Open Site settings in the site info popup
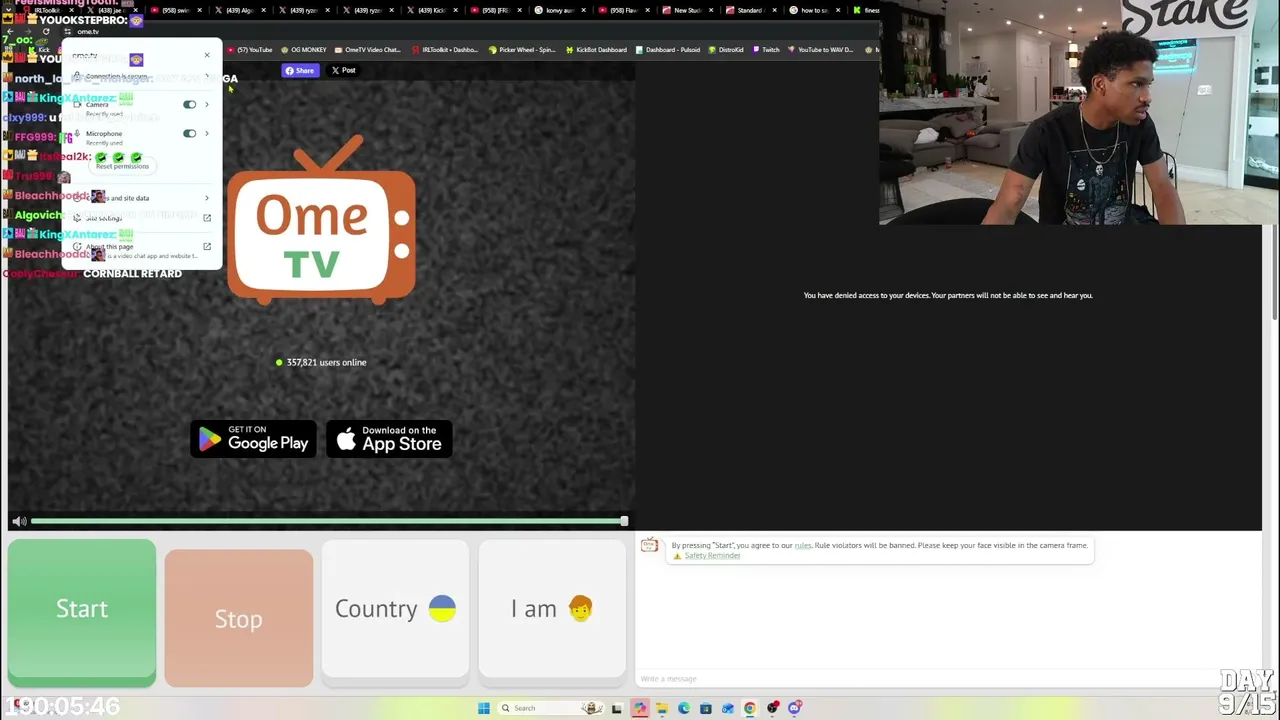The image size is (1280, 720). pos(140,218)
